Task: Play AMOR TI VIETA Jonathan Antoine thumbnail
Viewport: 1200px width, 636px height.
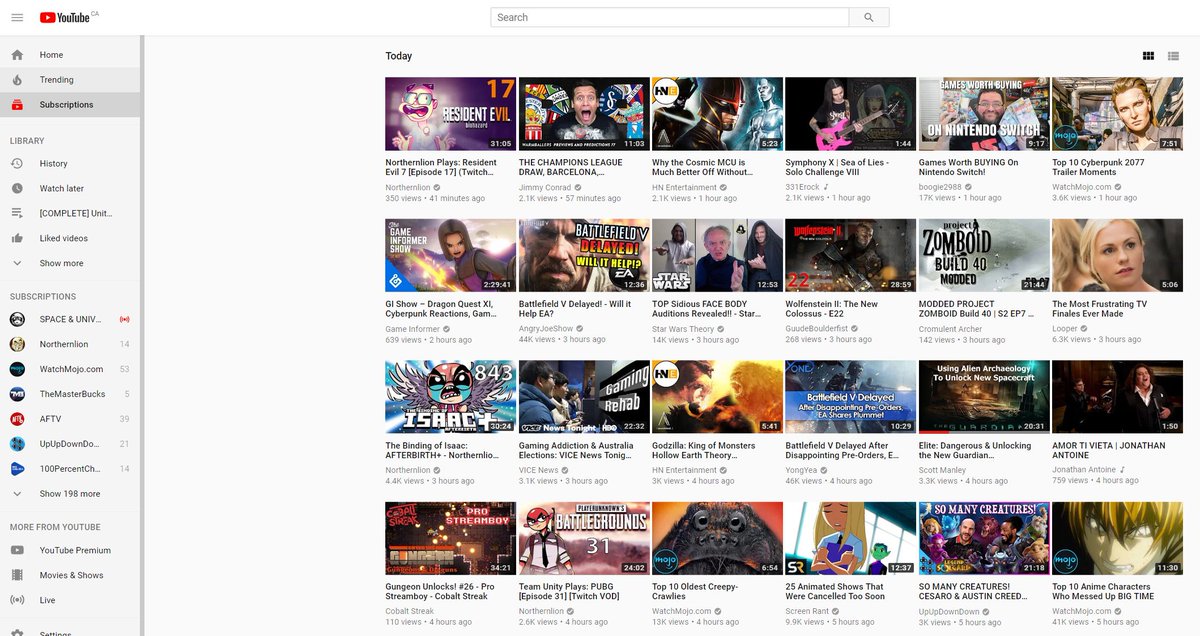Action: tap(1118, 397)
